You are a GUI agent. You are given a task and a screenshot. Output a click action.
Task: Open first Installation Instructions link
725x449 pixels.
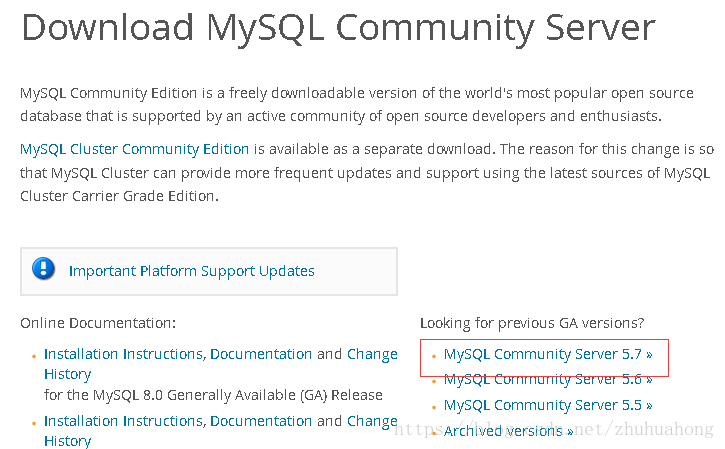123,354
